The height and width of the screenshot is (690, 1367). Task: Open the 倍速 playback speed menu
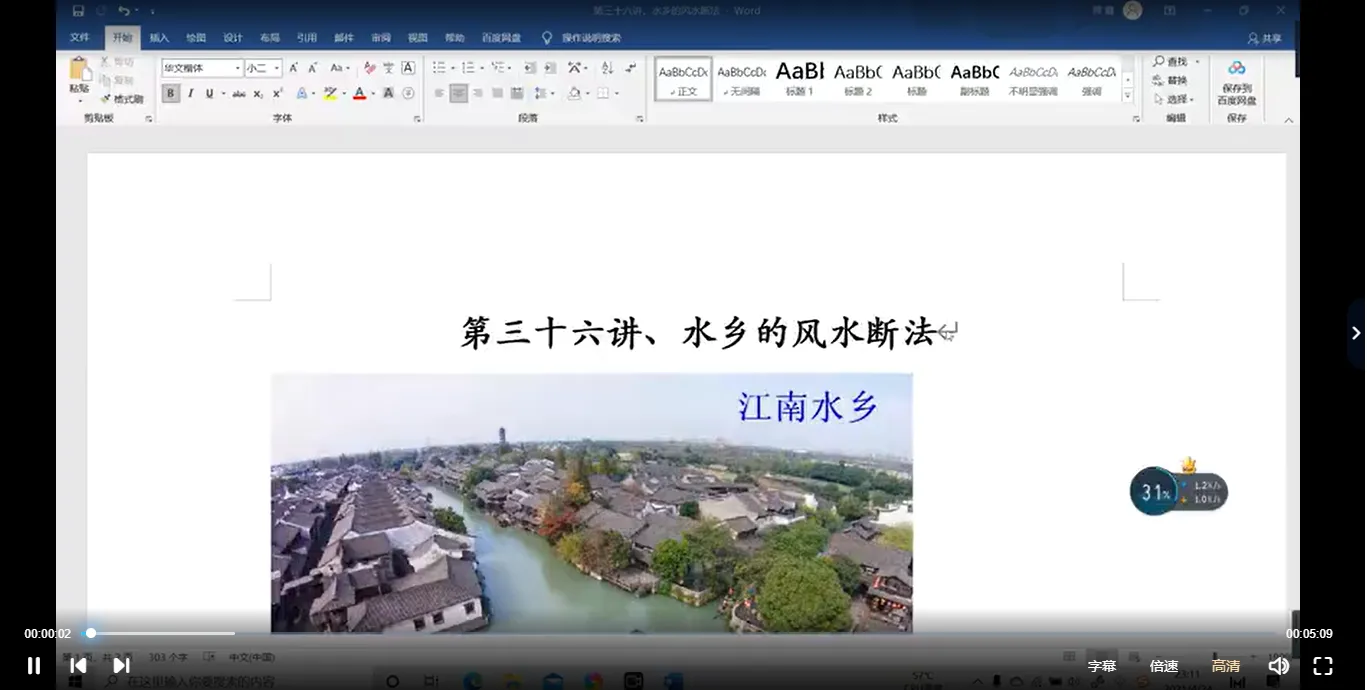click(1164, 666)
